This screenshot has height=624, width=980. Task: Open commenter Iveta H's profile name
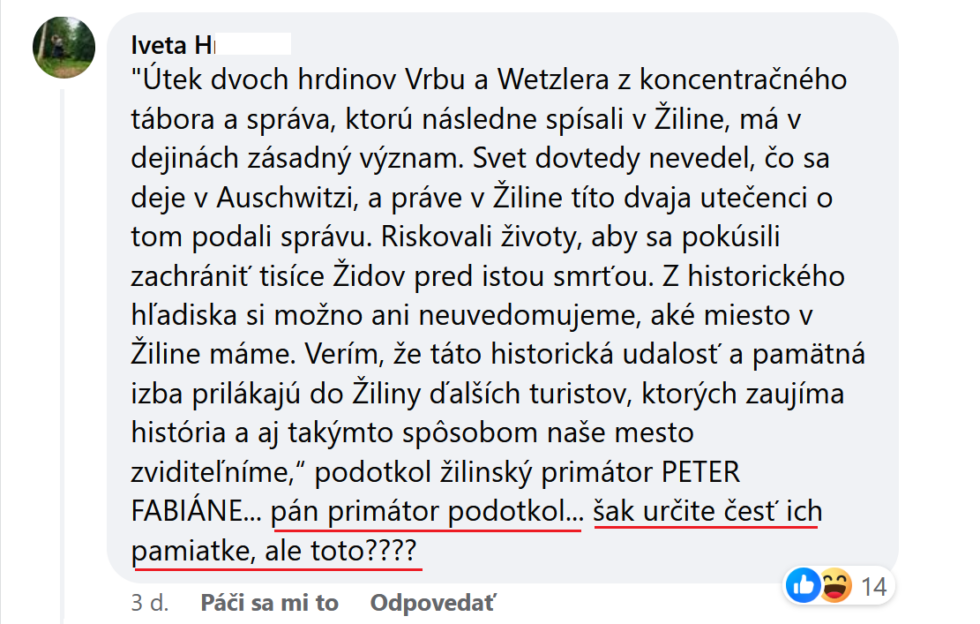click(172, 44)
